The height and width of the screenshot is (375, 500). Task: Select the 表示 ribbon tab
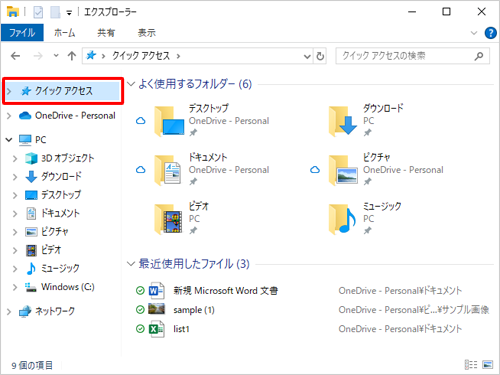point(147,33)
